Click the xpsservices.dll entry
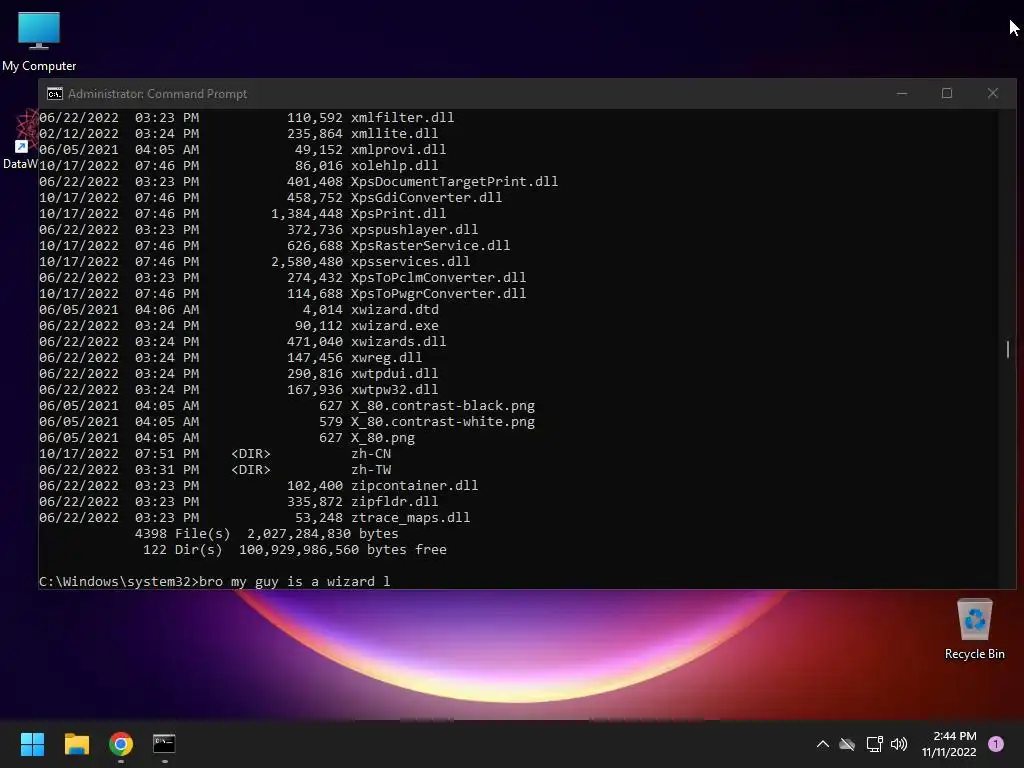The width and height of the screenshot is (1024, 768). [410, 261]
